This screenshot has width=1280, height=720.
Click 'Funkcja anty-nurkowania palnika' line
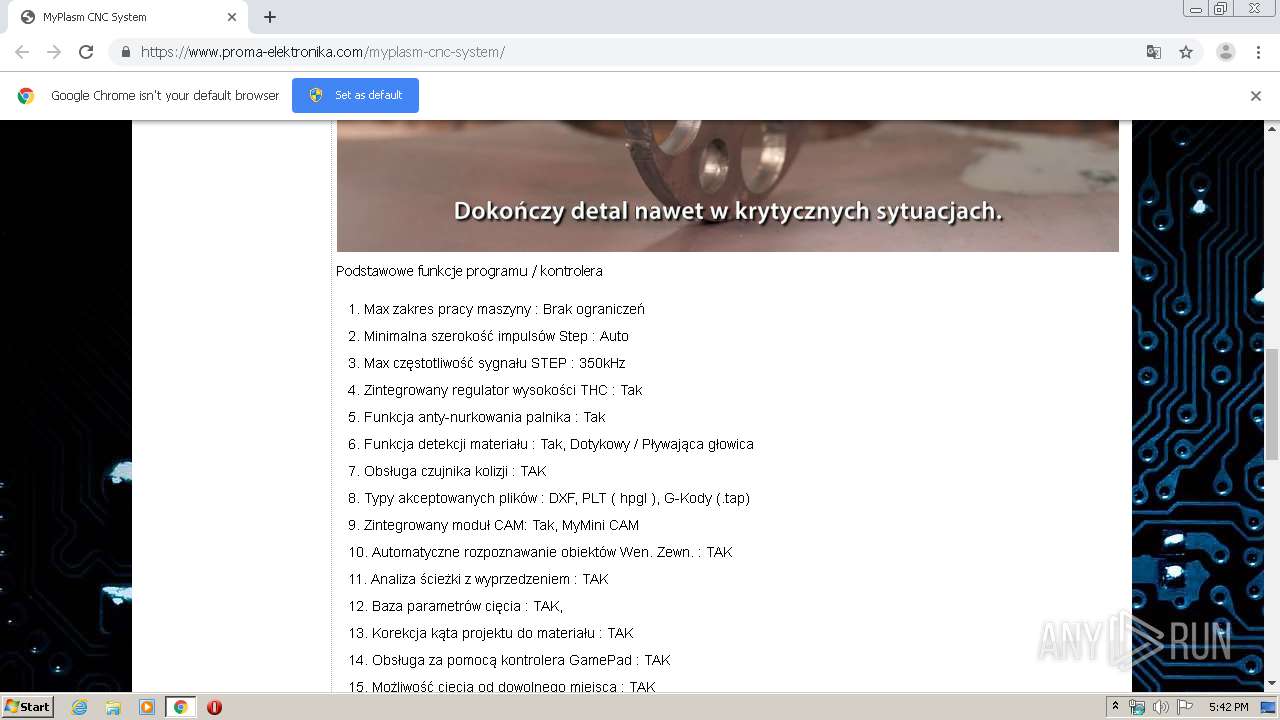point(484,417)
